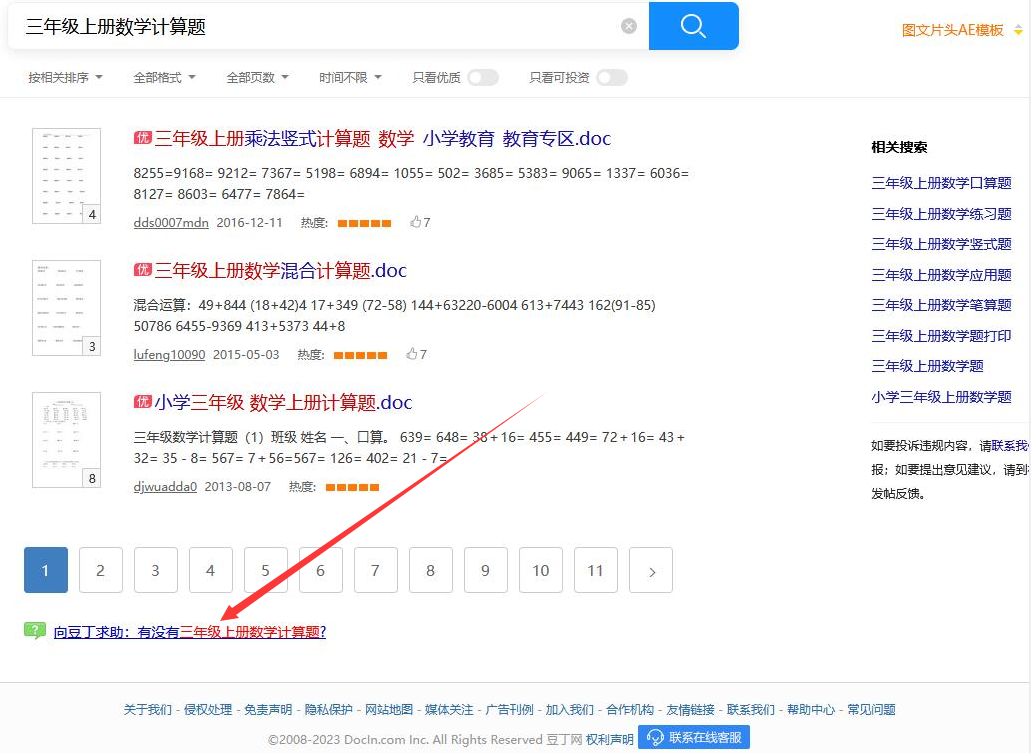1031x753 pixels.
Task: Click the heat rating bar for djwuadda0 result
Action: click(x=352, y=487)
